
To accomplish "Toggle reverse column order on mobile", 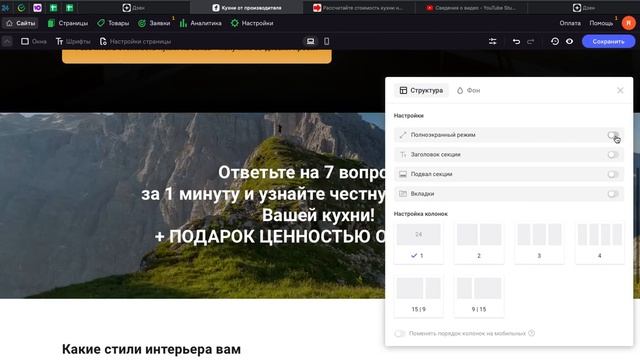I will 400,333.
